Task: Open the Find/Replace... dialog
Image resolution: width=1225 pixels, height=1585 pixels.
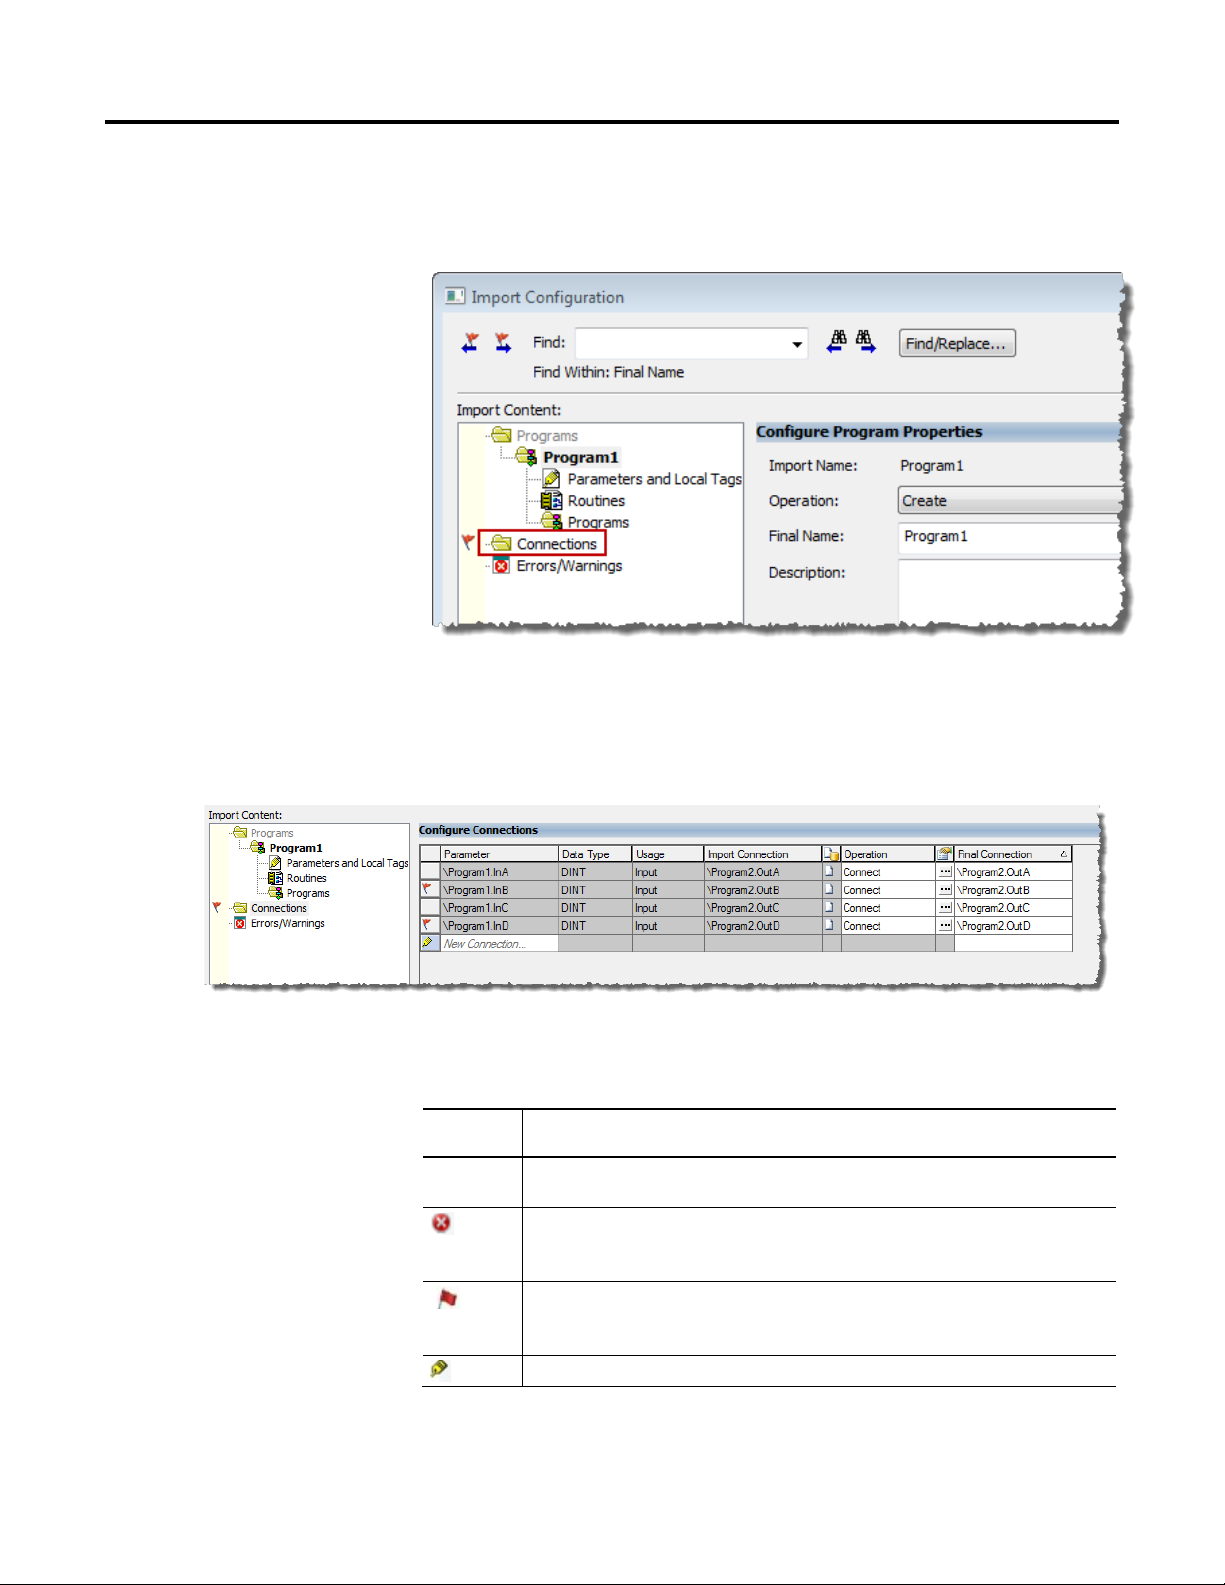Action: (x=957, y=343)
